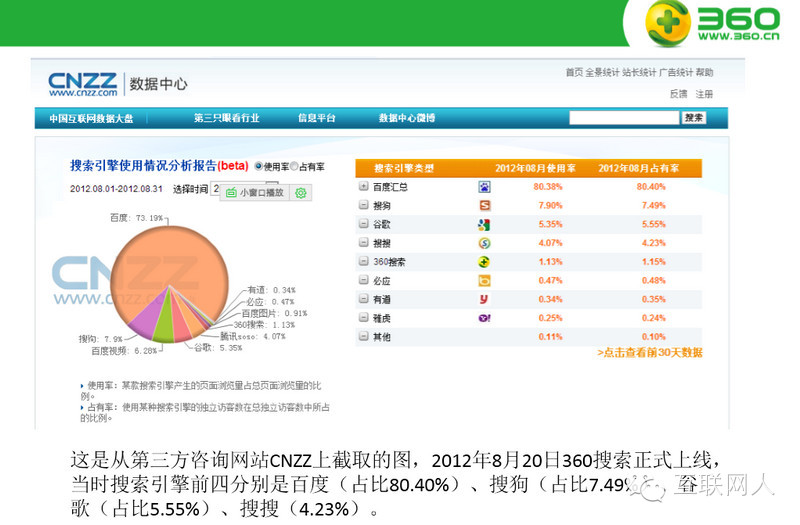
Task: Click the 注册 register link
Action: pyautogui.click(x=704, y=94)
